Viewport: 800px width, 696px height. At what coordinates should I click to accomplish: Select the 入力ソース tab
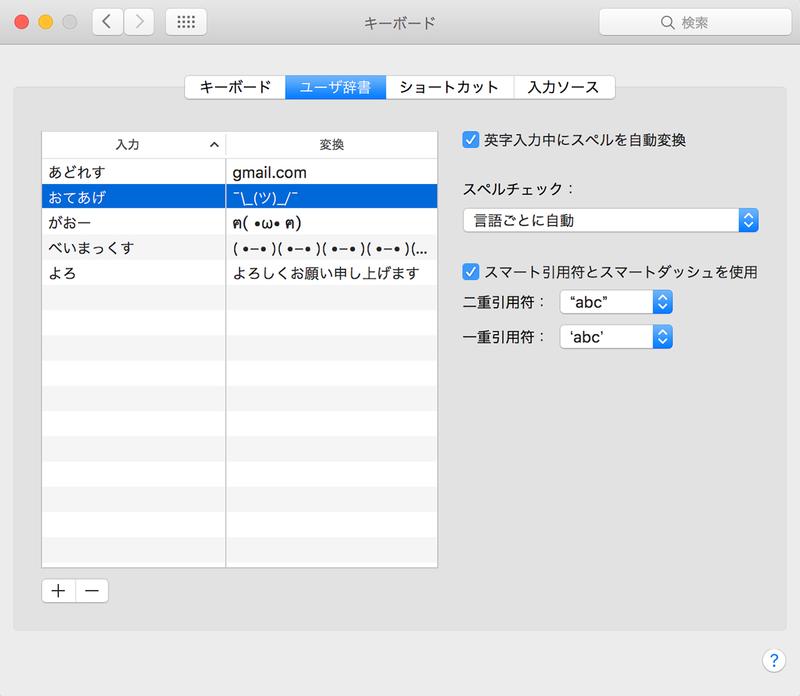point(563,87)
